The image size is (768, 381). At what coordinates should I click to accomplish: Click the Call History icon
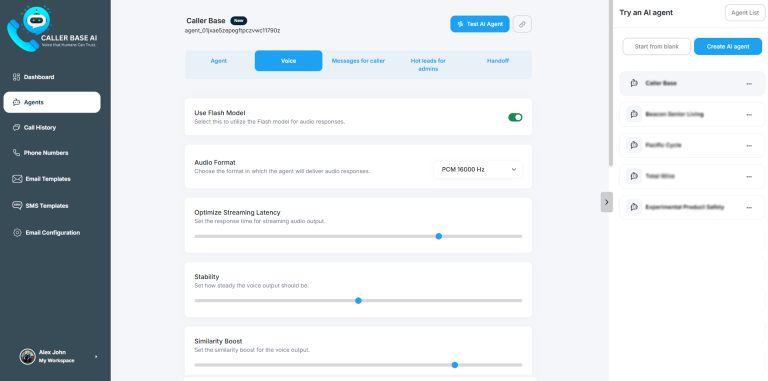pyautogui.click(x=16, y=127)
